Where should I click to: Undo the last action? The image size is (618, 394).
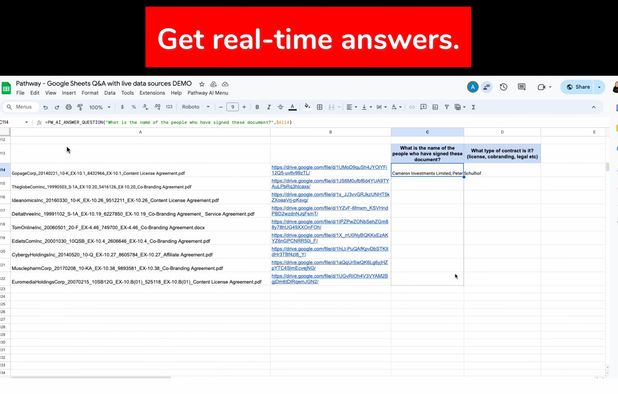[x=45, y=107]
